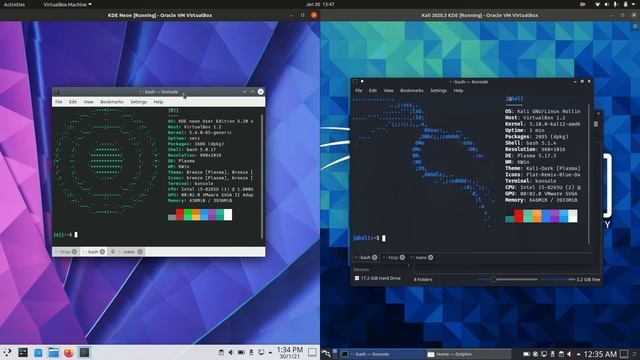This screenshot has width=640, height=360.
Task: Close the nano tab in Neon Konsole
Action: [x=140, y=252]
